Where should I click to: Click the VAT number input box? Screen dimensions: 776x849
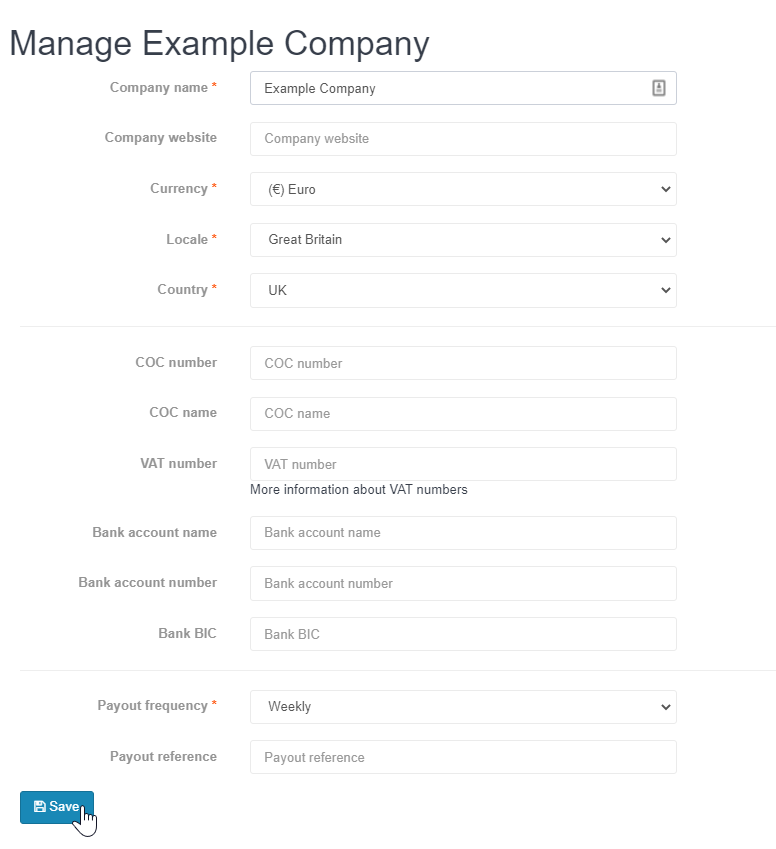[x=463, y=464]
